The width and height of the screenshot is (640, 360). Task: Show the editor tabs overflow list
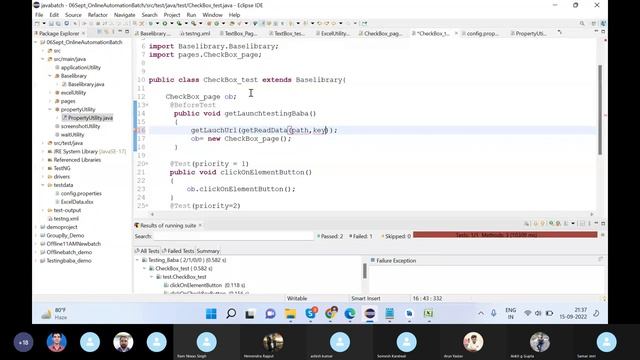[x=560, y=32]
